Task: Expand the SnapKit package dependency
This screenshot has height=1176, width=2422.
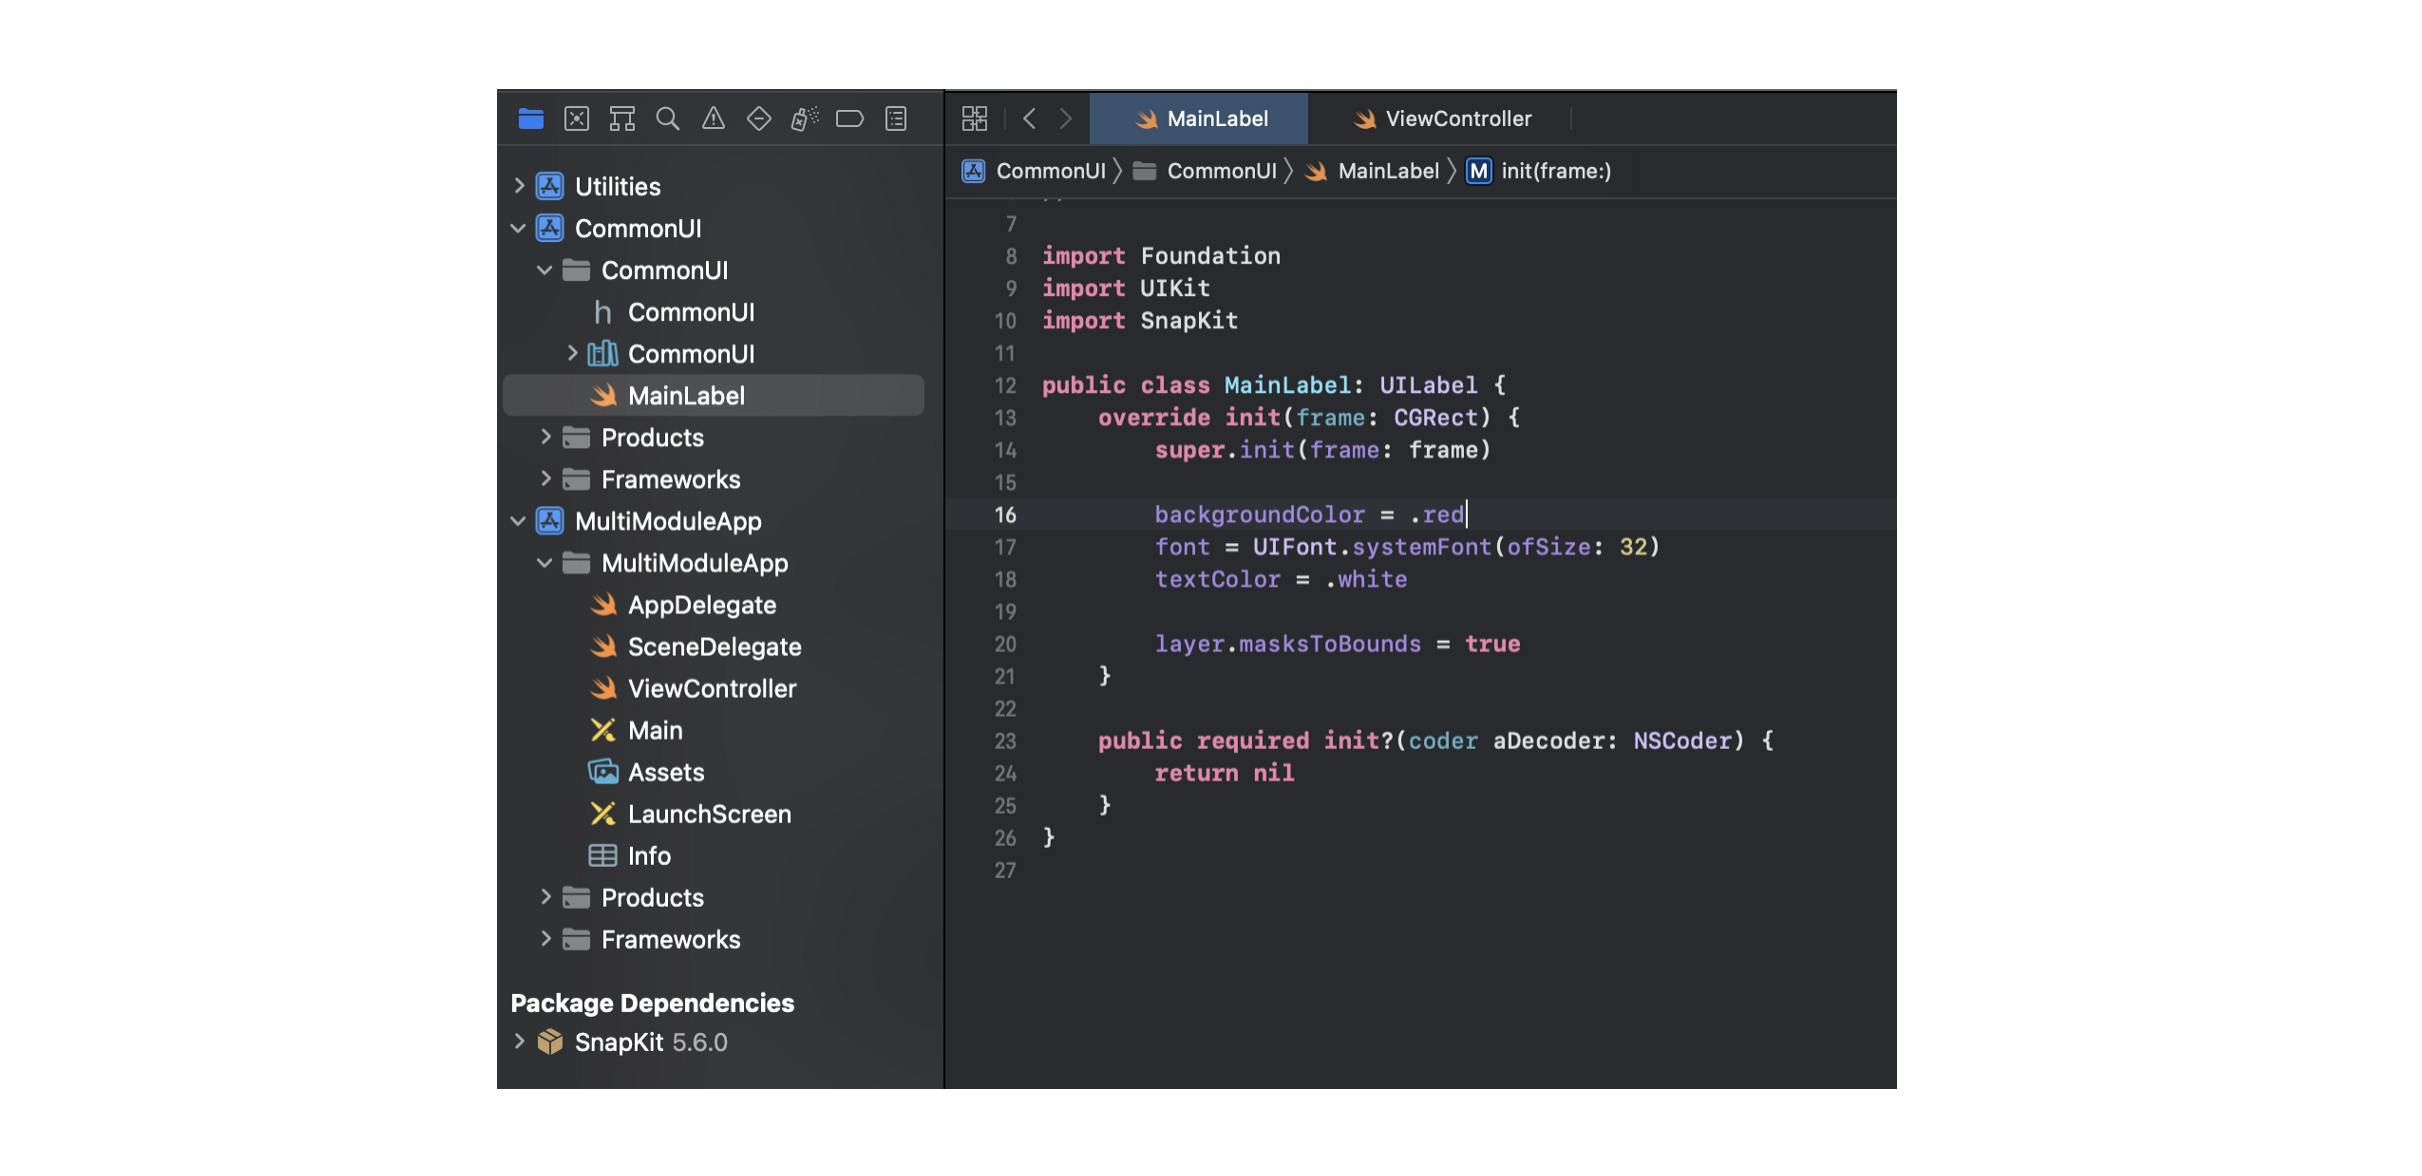Action: [519, 1041]
